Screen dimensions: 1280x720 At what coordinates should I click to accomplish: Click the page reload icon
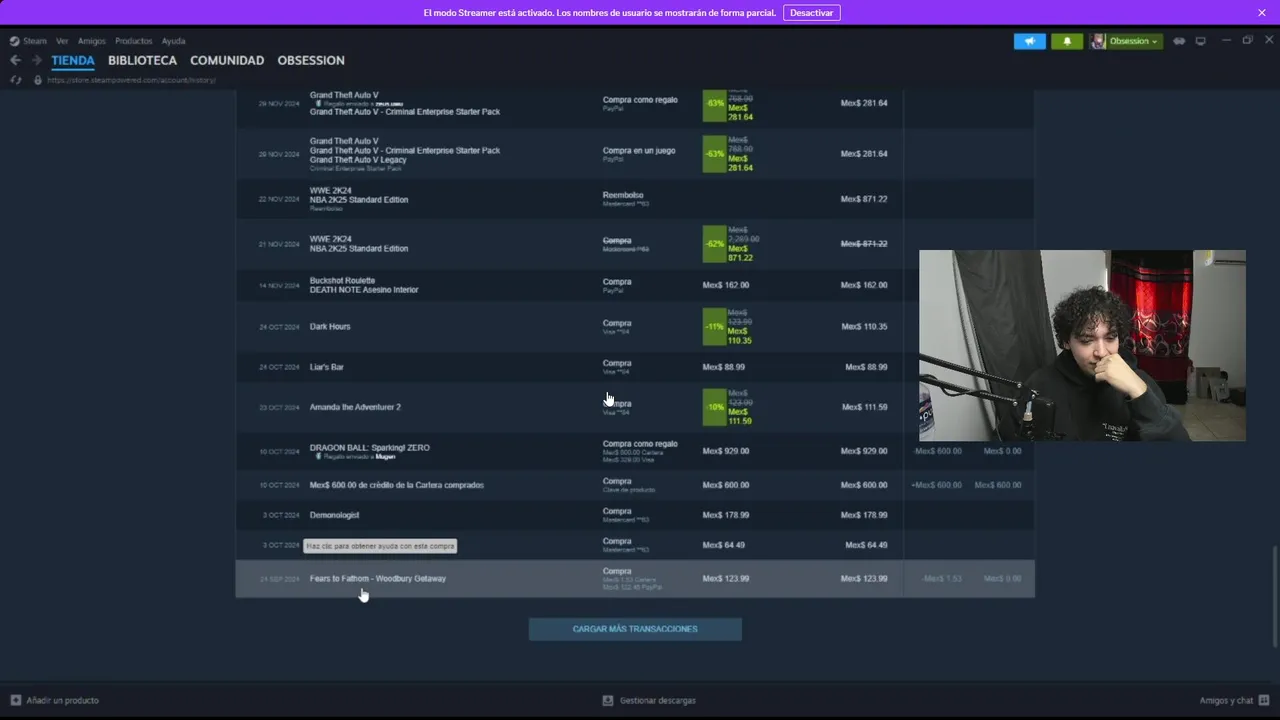click(16, 80)
